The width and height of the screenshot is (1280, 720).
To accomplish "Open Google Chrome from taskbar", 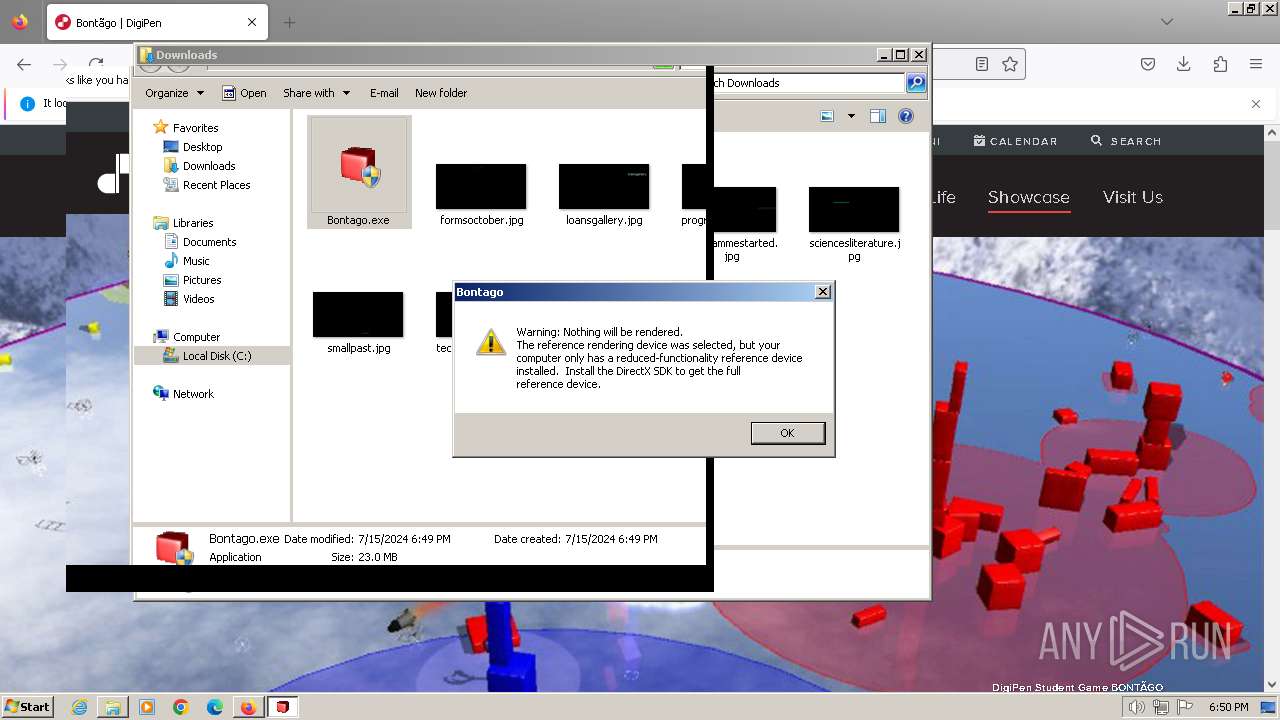I will pos(180,707).
